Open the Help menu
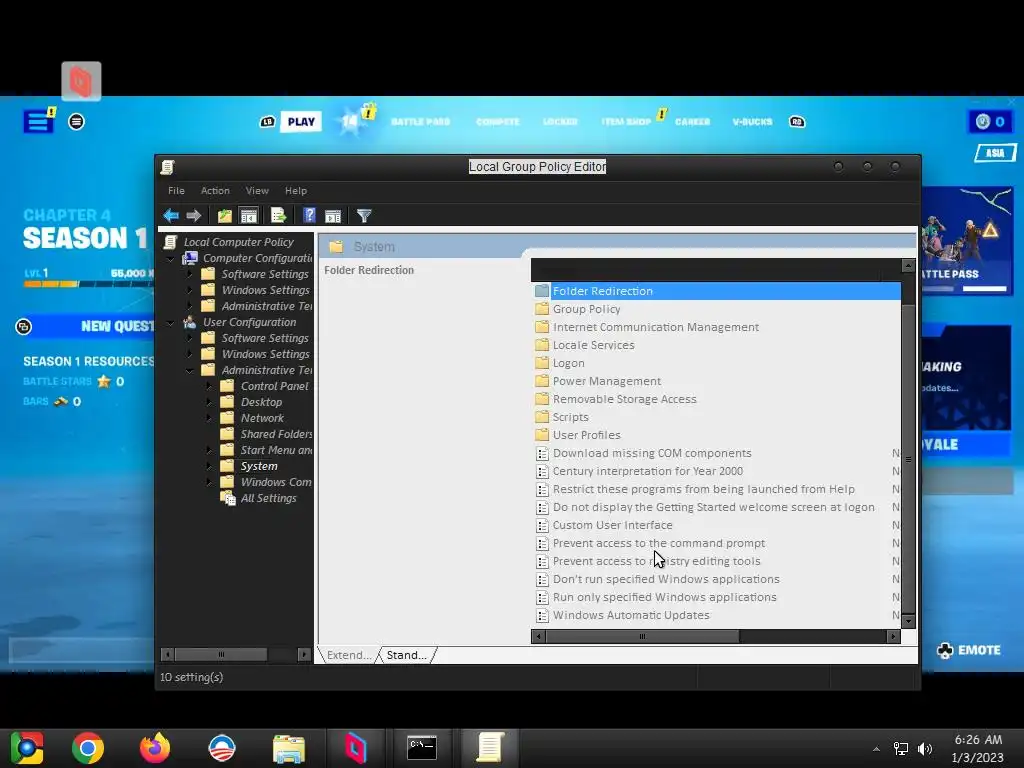Viewport: 1024px width, 768px height. pos(296,191)
